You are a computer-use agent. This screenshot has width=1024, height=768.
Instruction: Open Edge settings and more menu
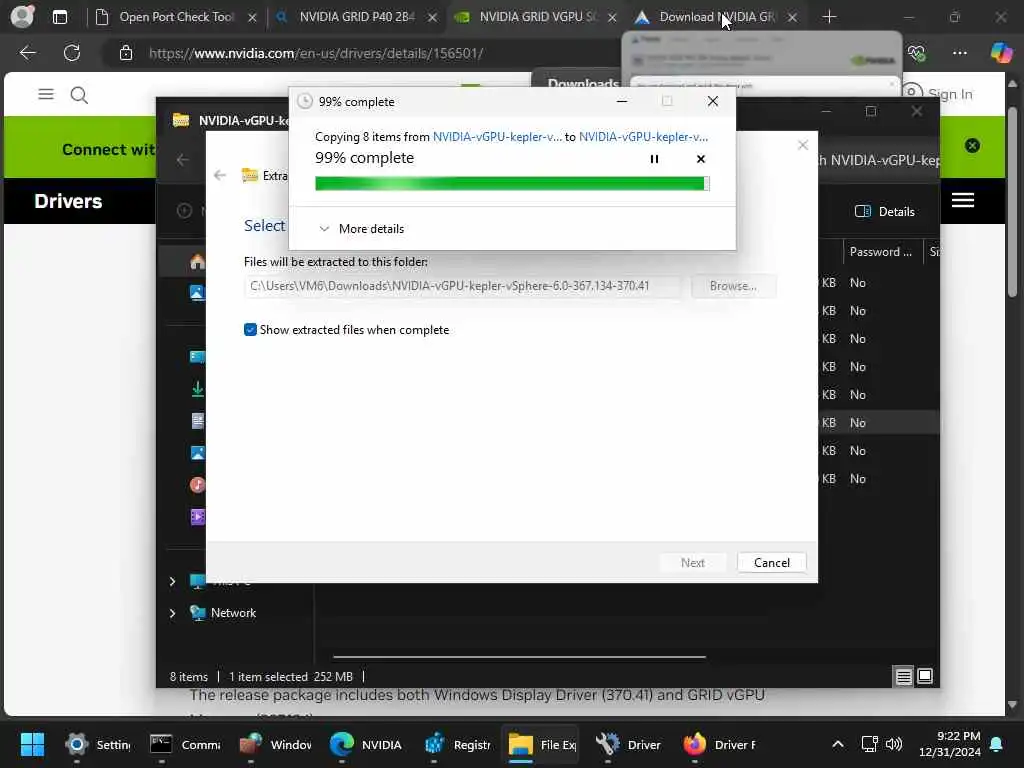(959, 53)
